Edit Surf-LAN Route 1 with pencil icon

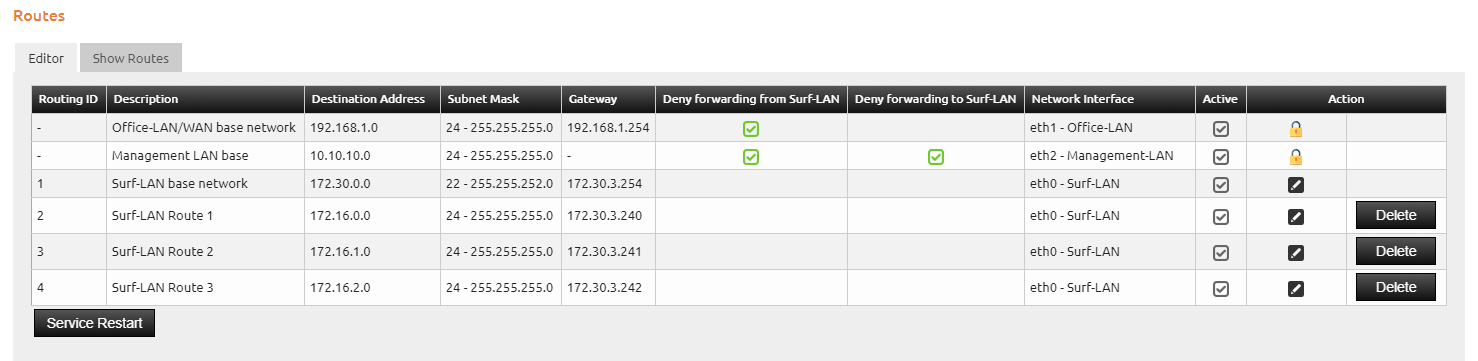pos(1296,216)
